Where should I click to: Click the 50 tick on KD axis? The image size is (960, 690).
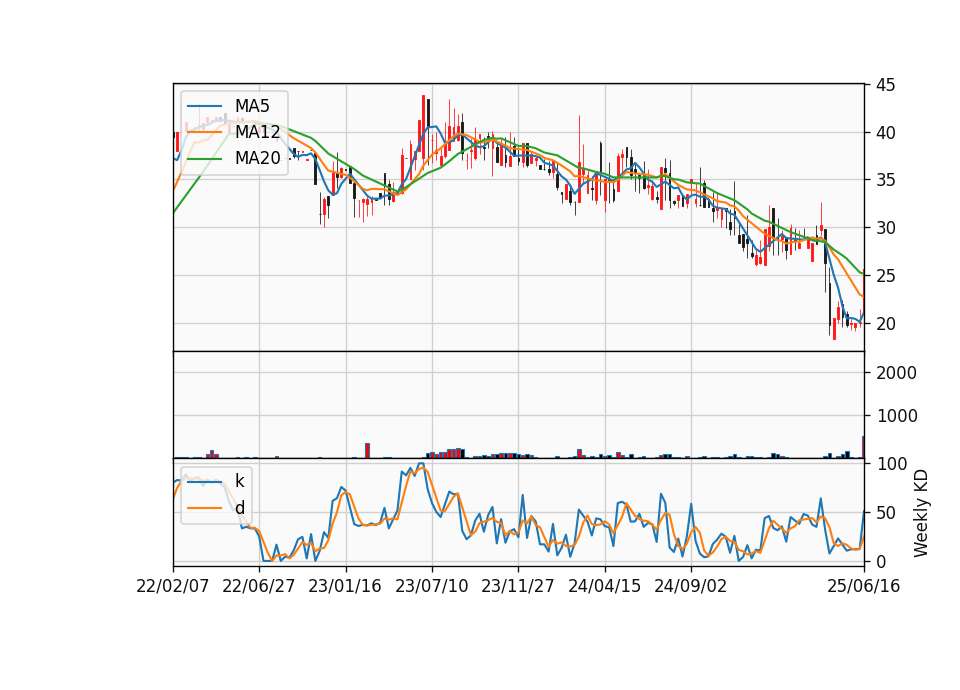click(885, 512)
